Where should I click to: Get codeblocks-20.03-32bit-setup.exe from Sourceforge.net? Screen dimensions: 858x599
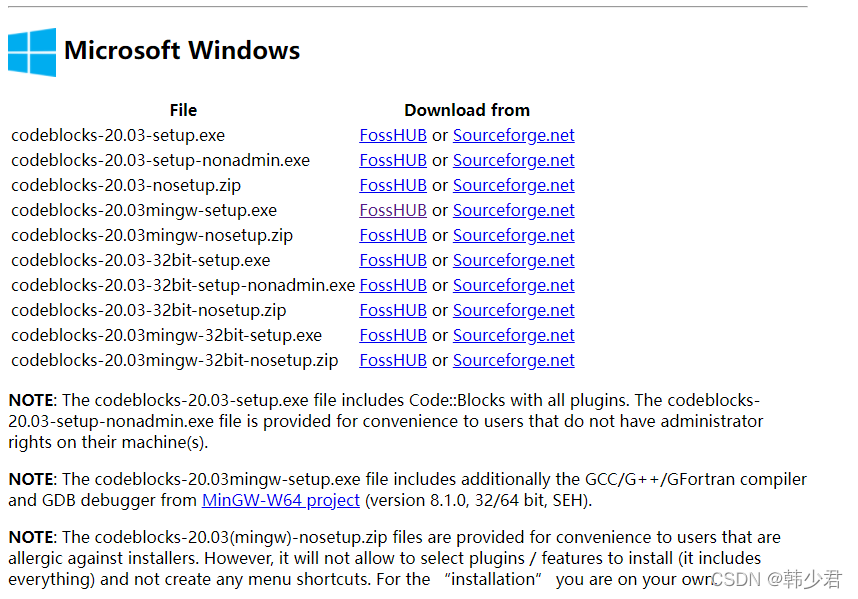pos(513,260)
